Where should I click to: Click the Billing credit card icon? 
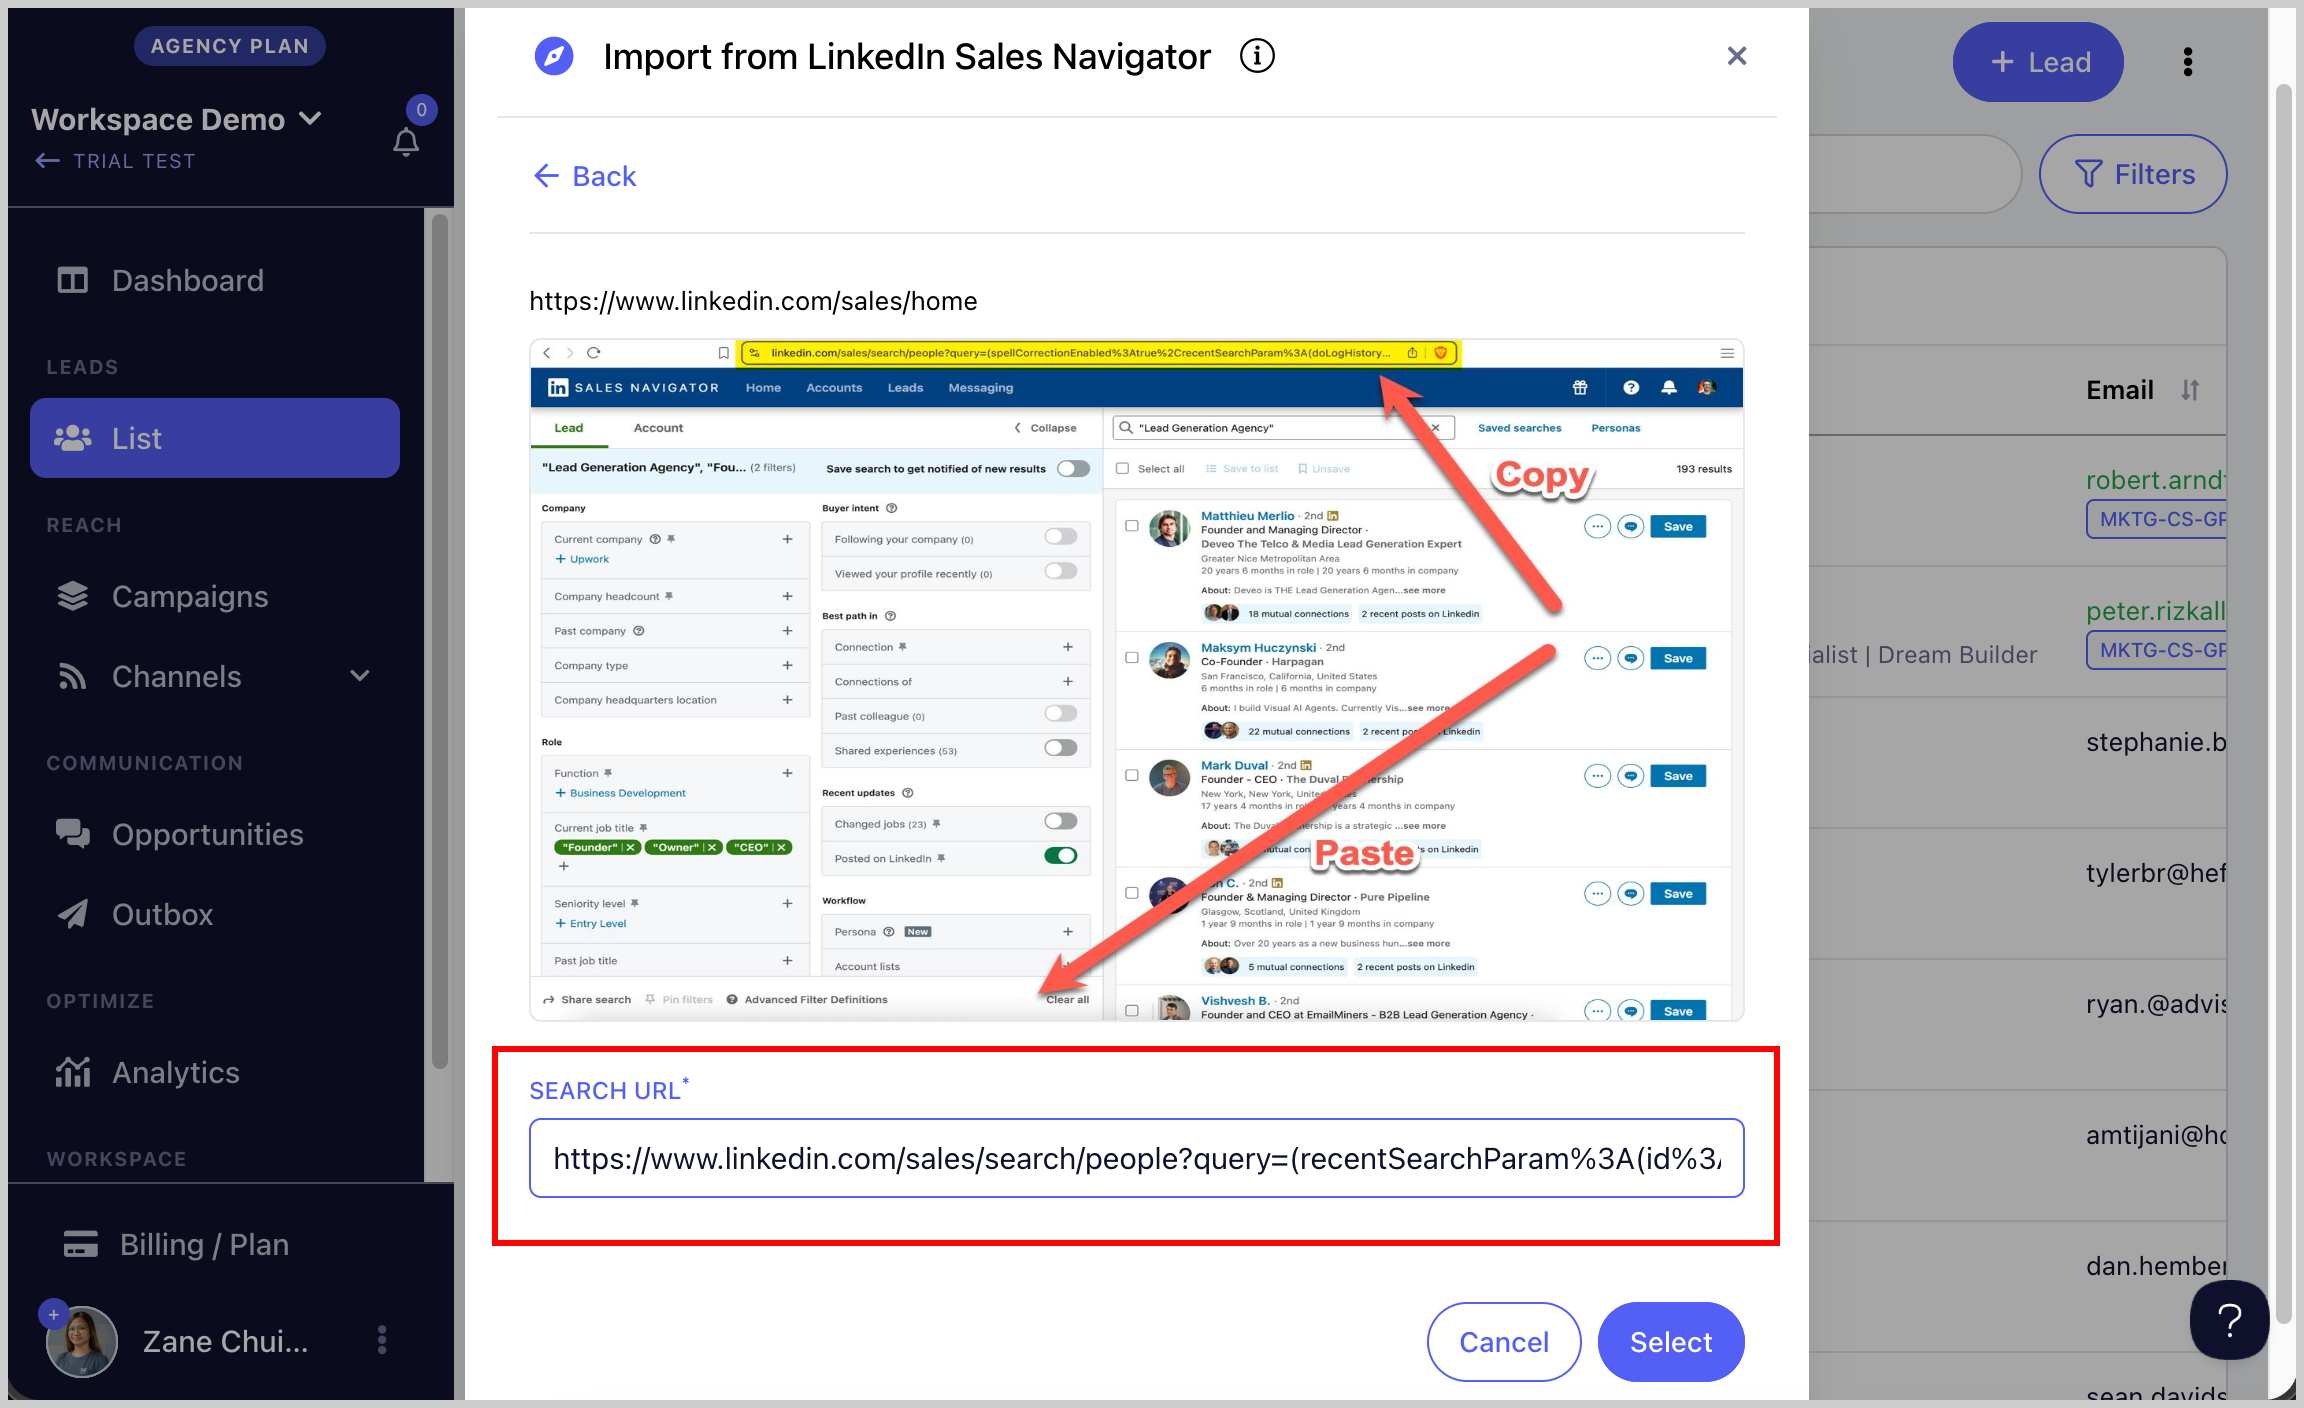click(x=81, y=1244)
